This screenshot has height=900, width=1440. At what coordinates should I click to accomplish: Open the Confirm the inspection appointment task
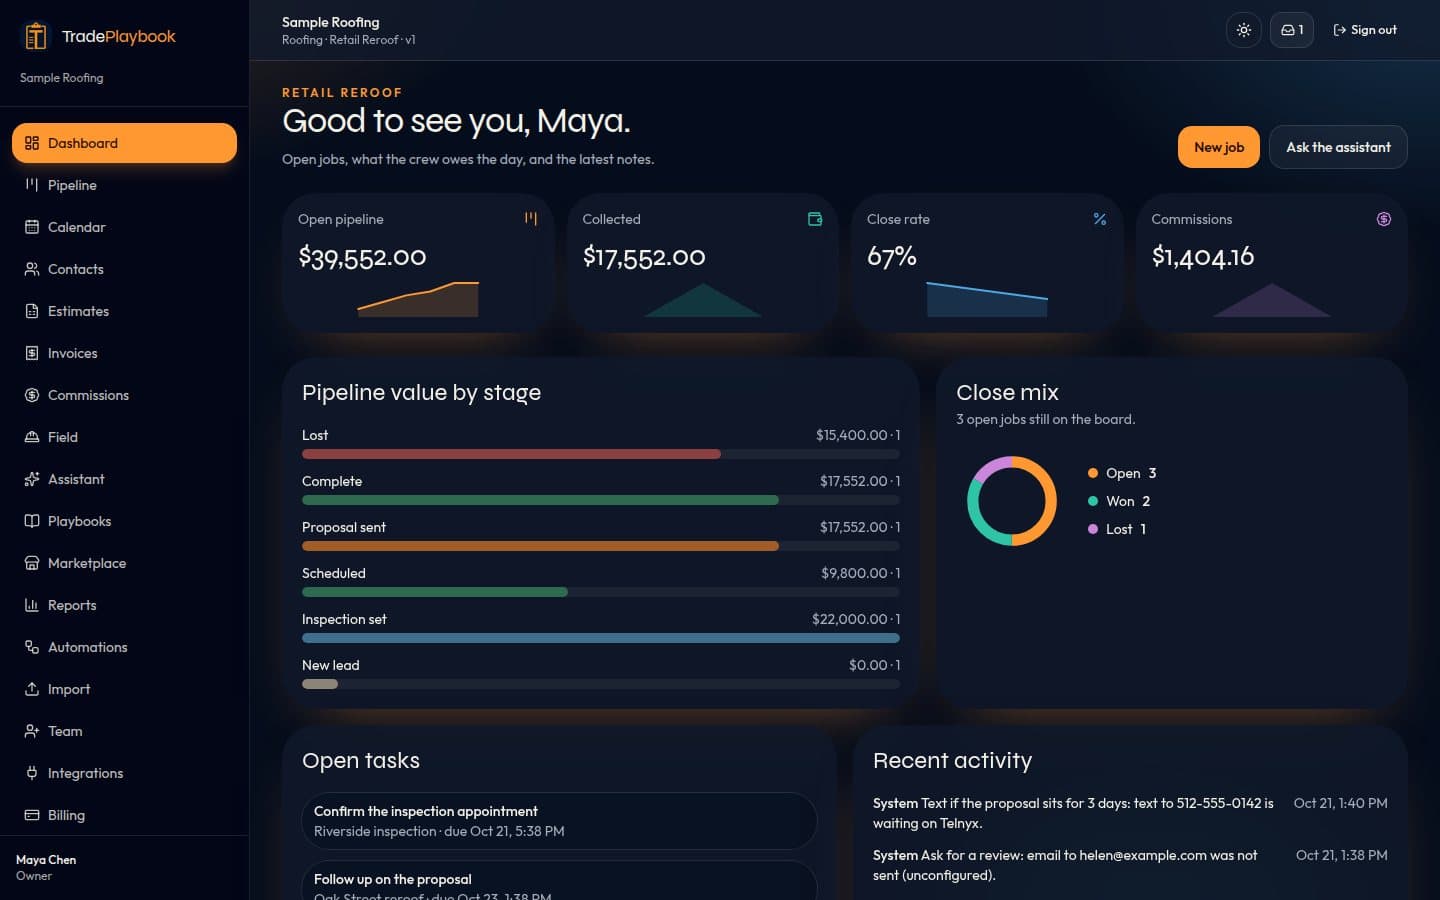pyautogui.click(x=559, y=821)
